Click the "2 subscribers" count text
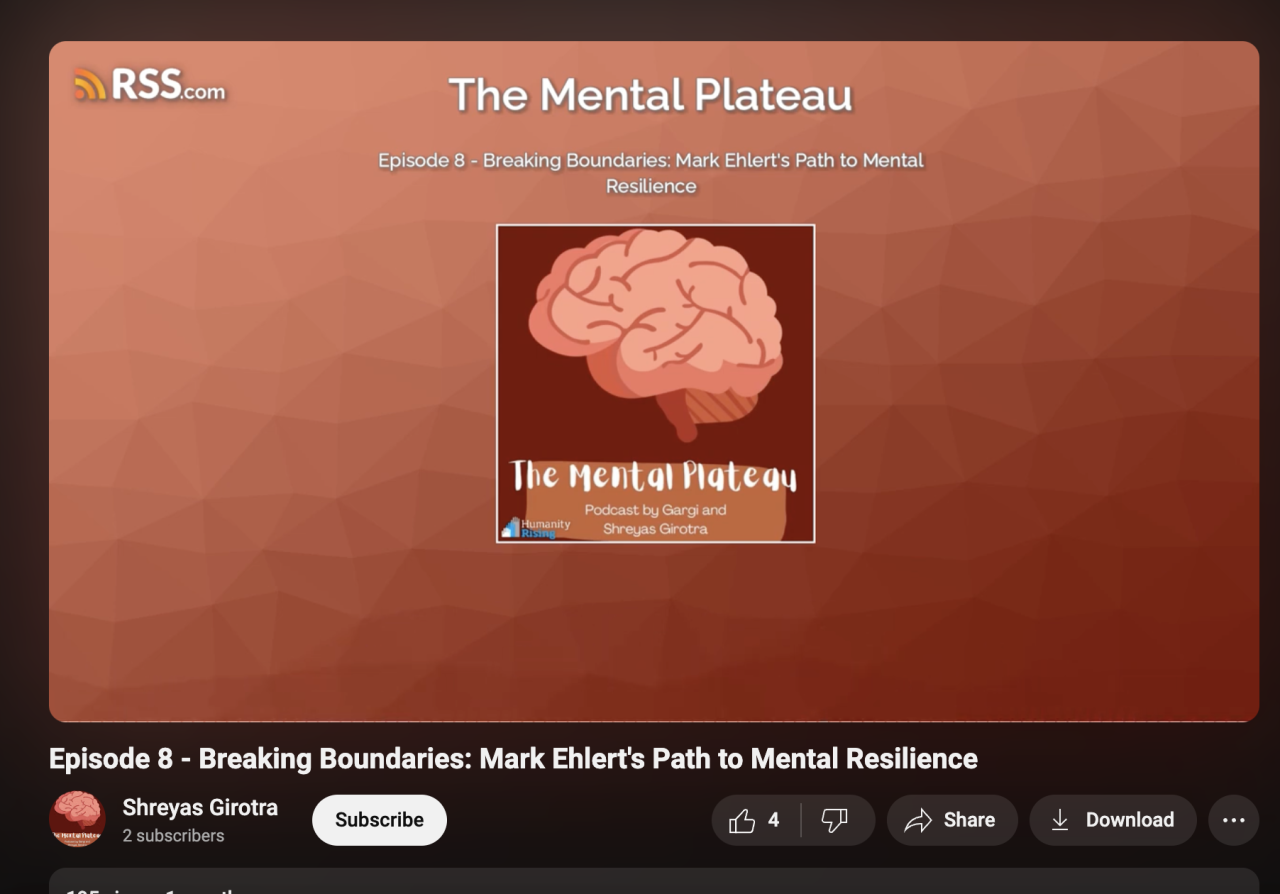The image size is (1280, 894). tap(173, 836)
